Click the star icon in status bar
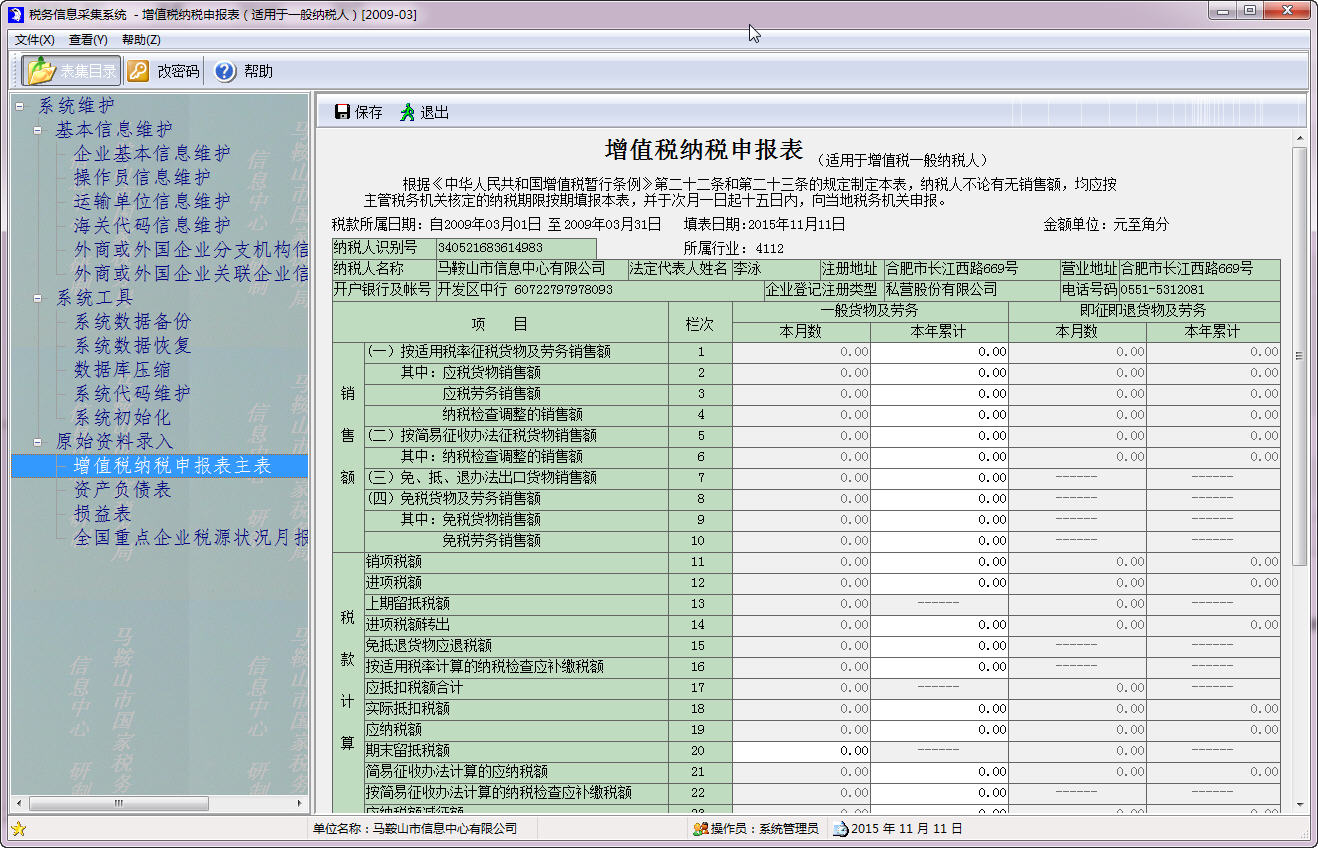The image size is (1318, 848). [18, 829]
